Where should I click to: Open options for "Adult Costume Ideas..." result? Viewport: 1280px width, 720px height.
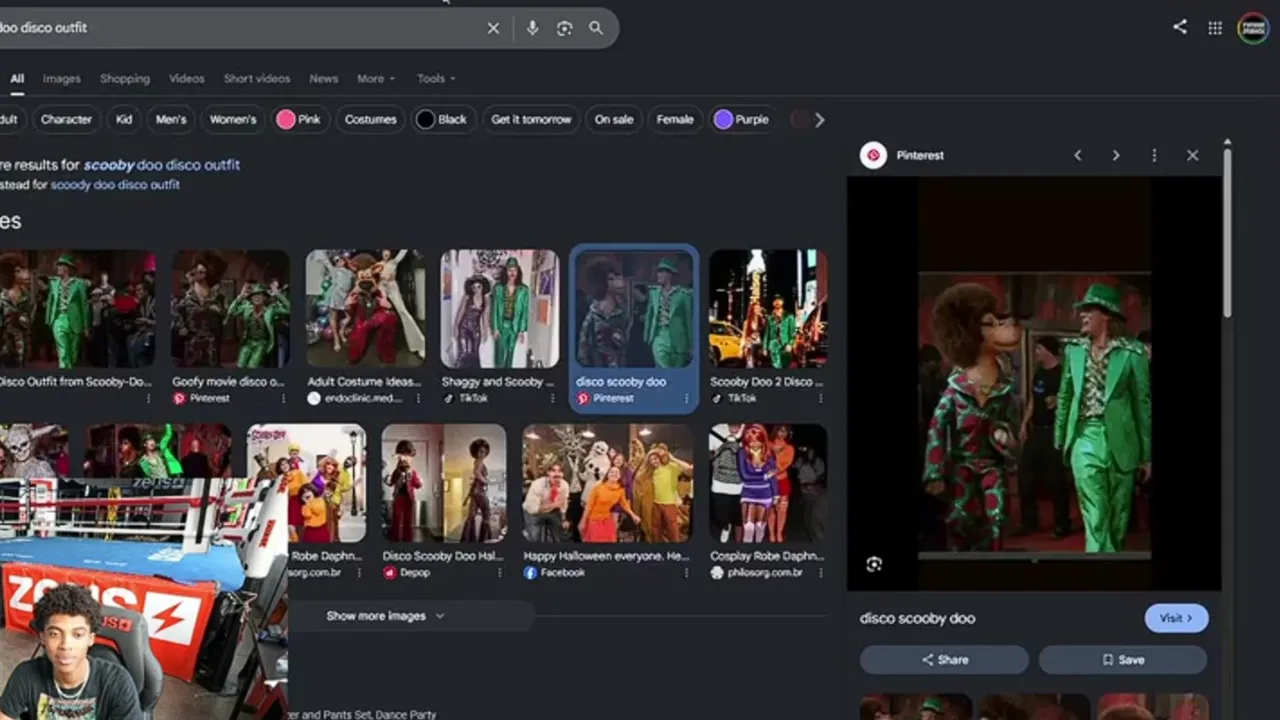coord(418,398)
